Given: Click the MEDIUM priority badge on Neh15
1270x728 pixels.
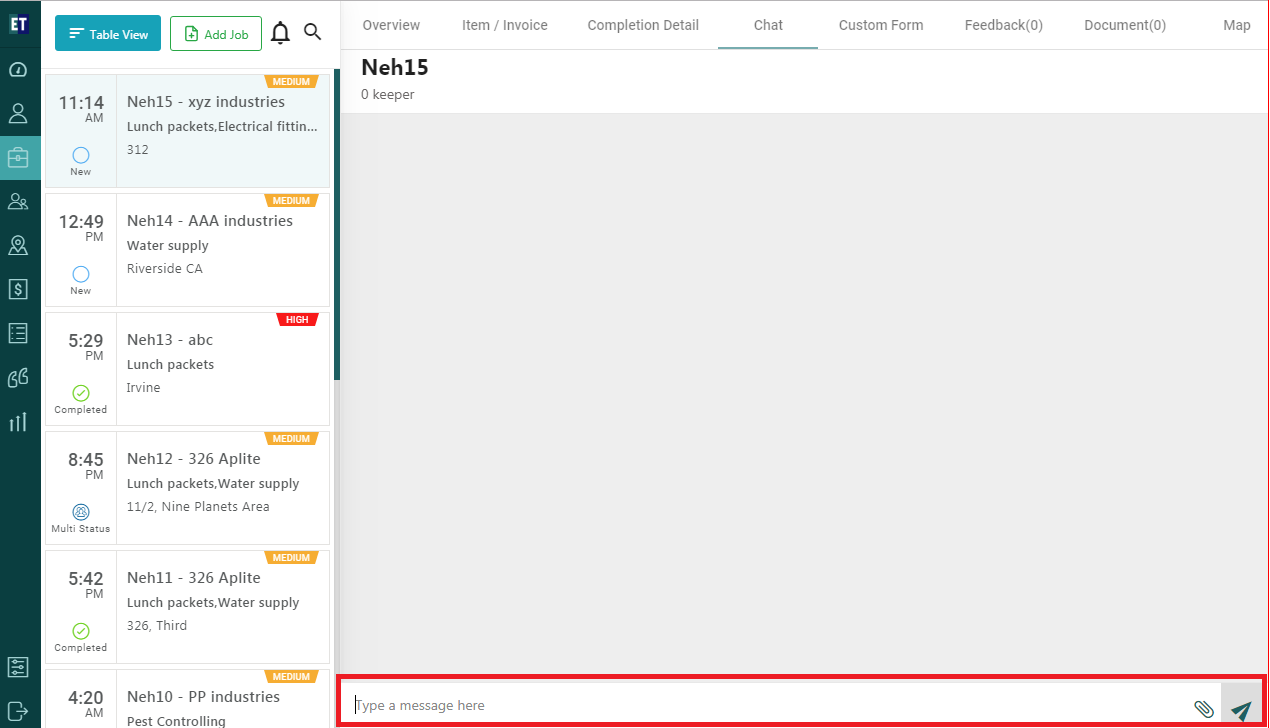Looking at the screenshot, I should pyautogui.click(x=291, y=82).
